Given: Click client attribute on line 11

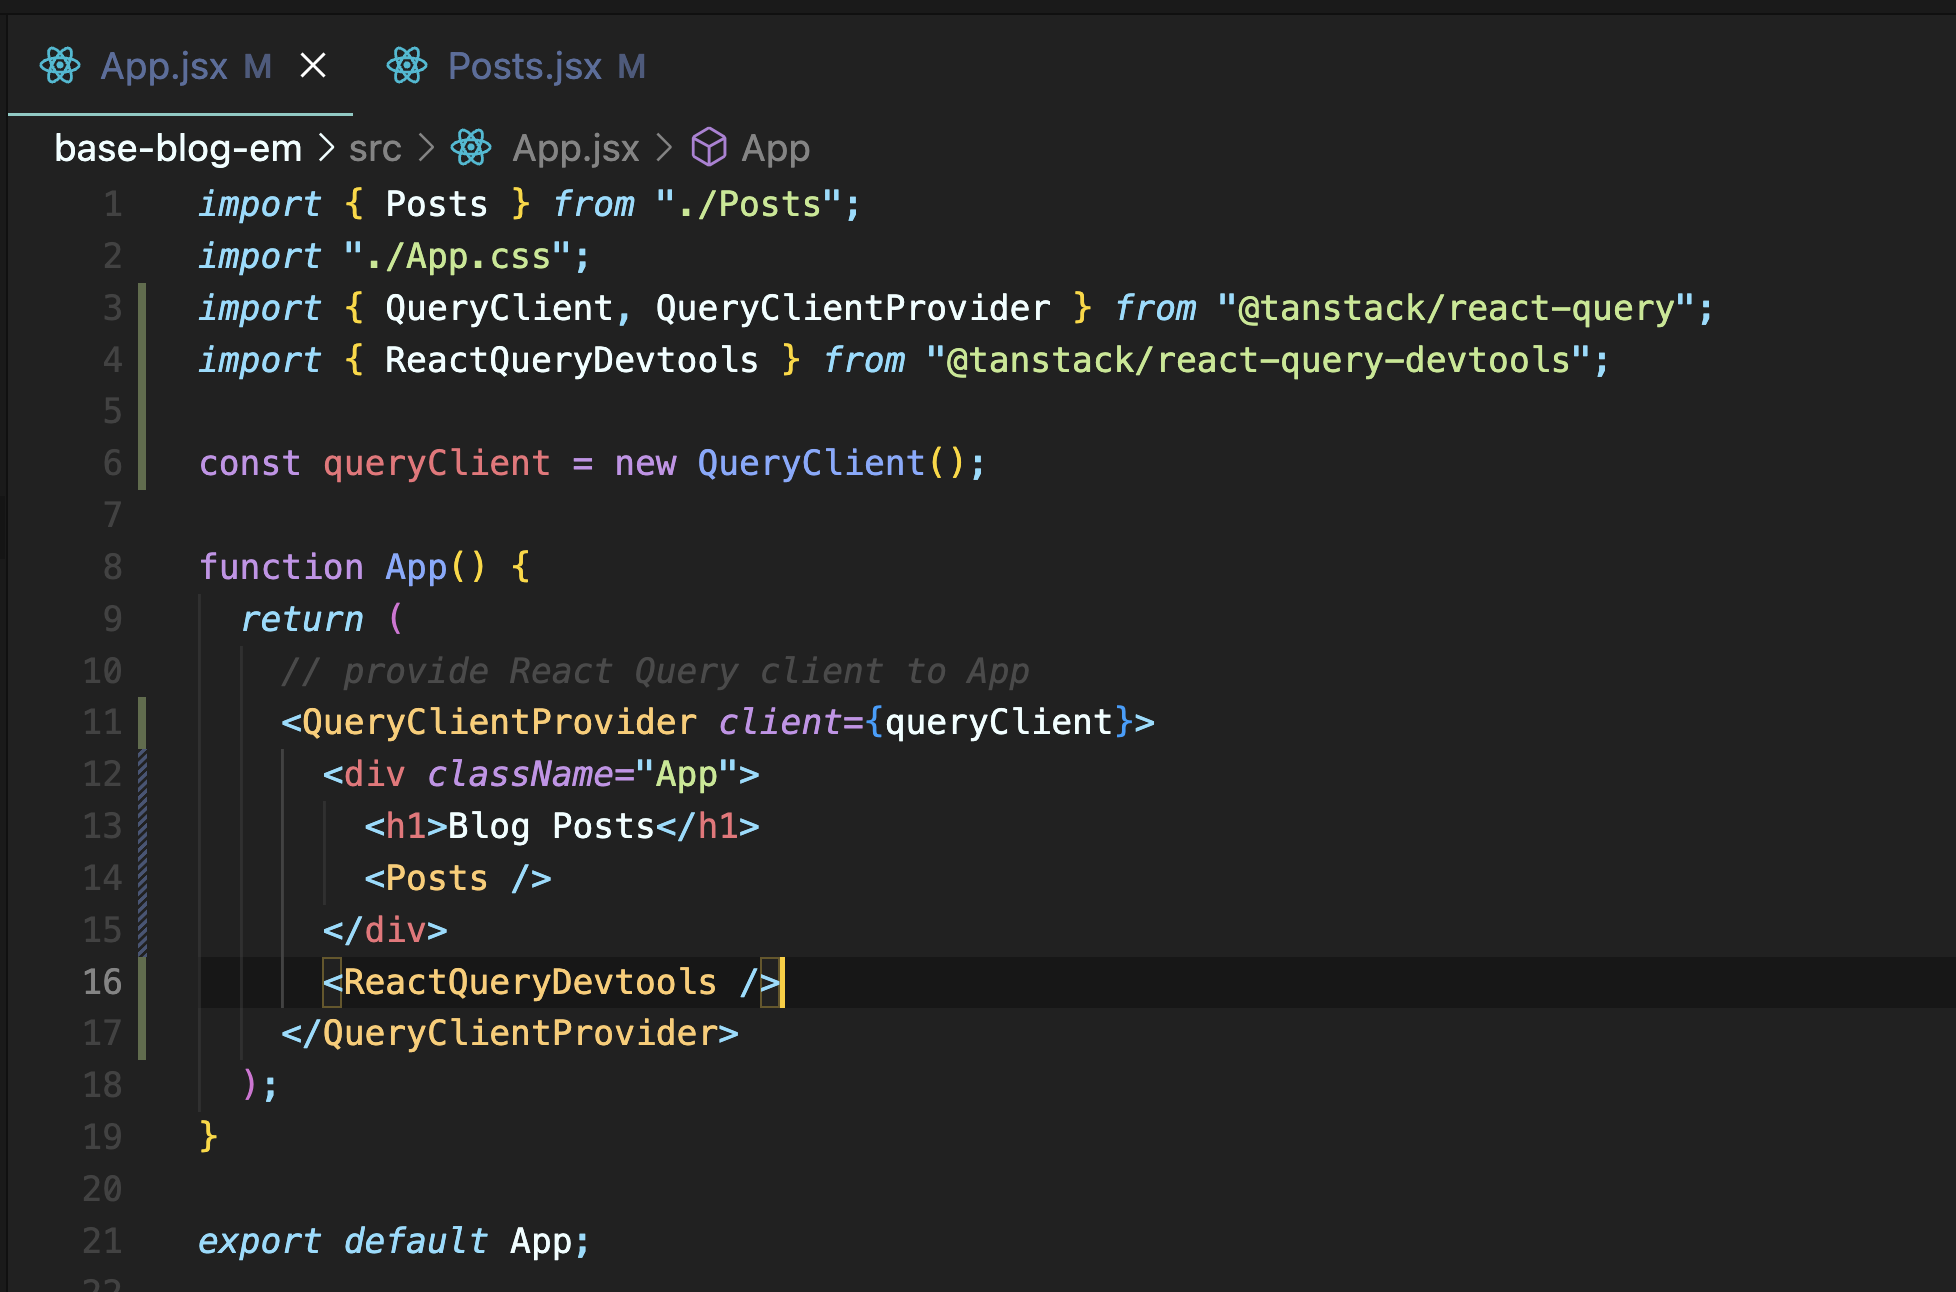Looking at the screenshot, I should [x=780, y=722].
